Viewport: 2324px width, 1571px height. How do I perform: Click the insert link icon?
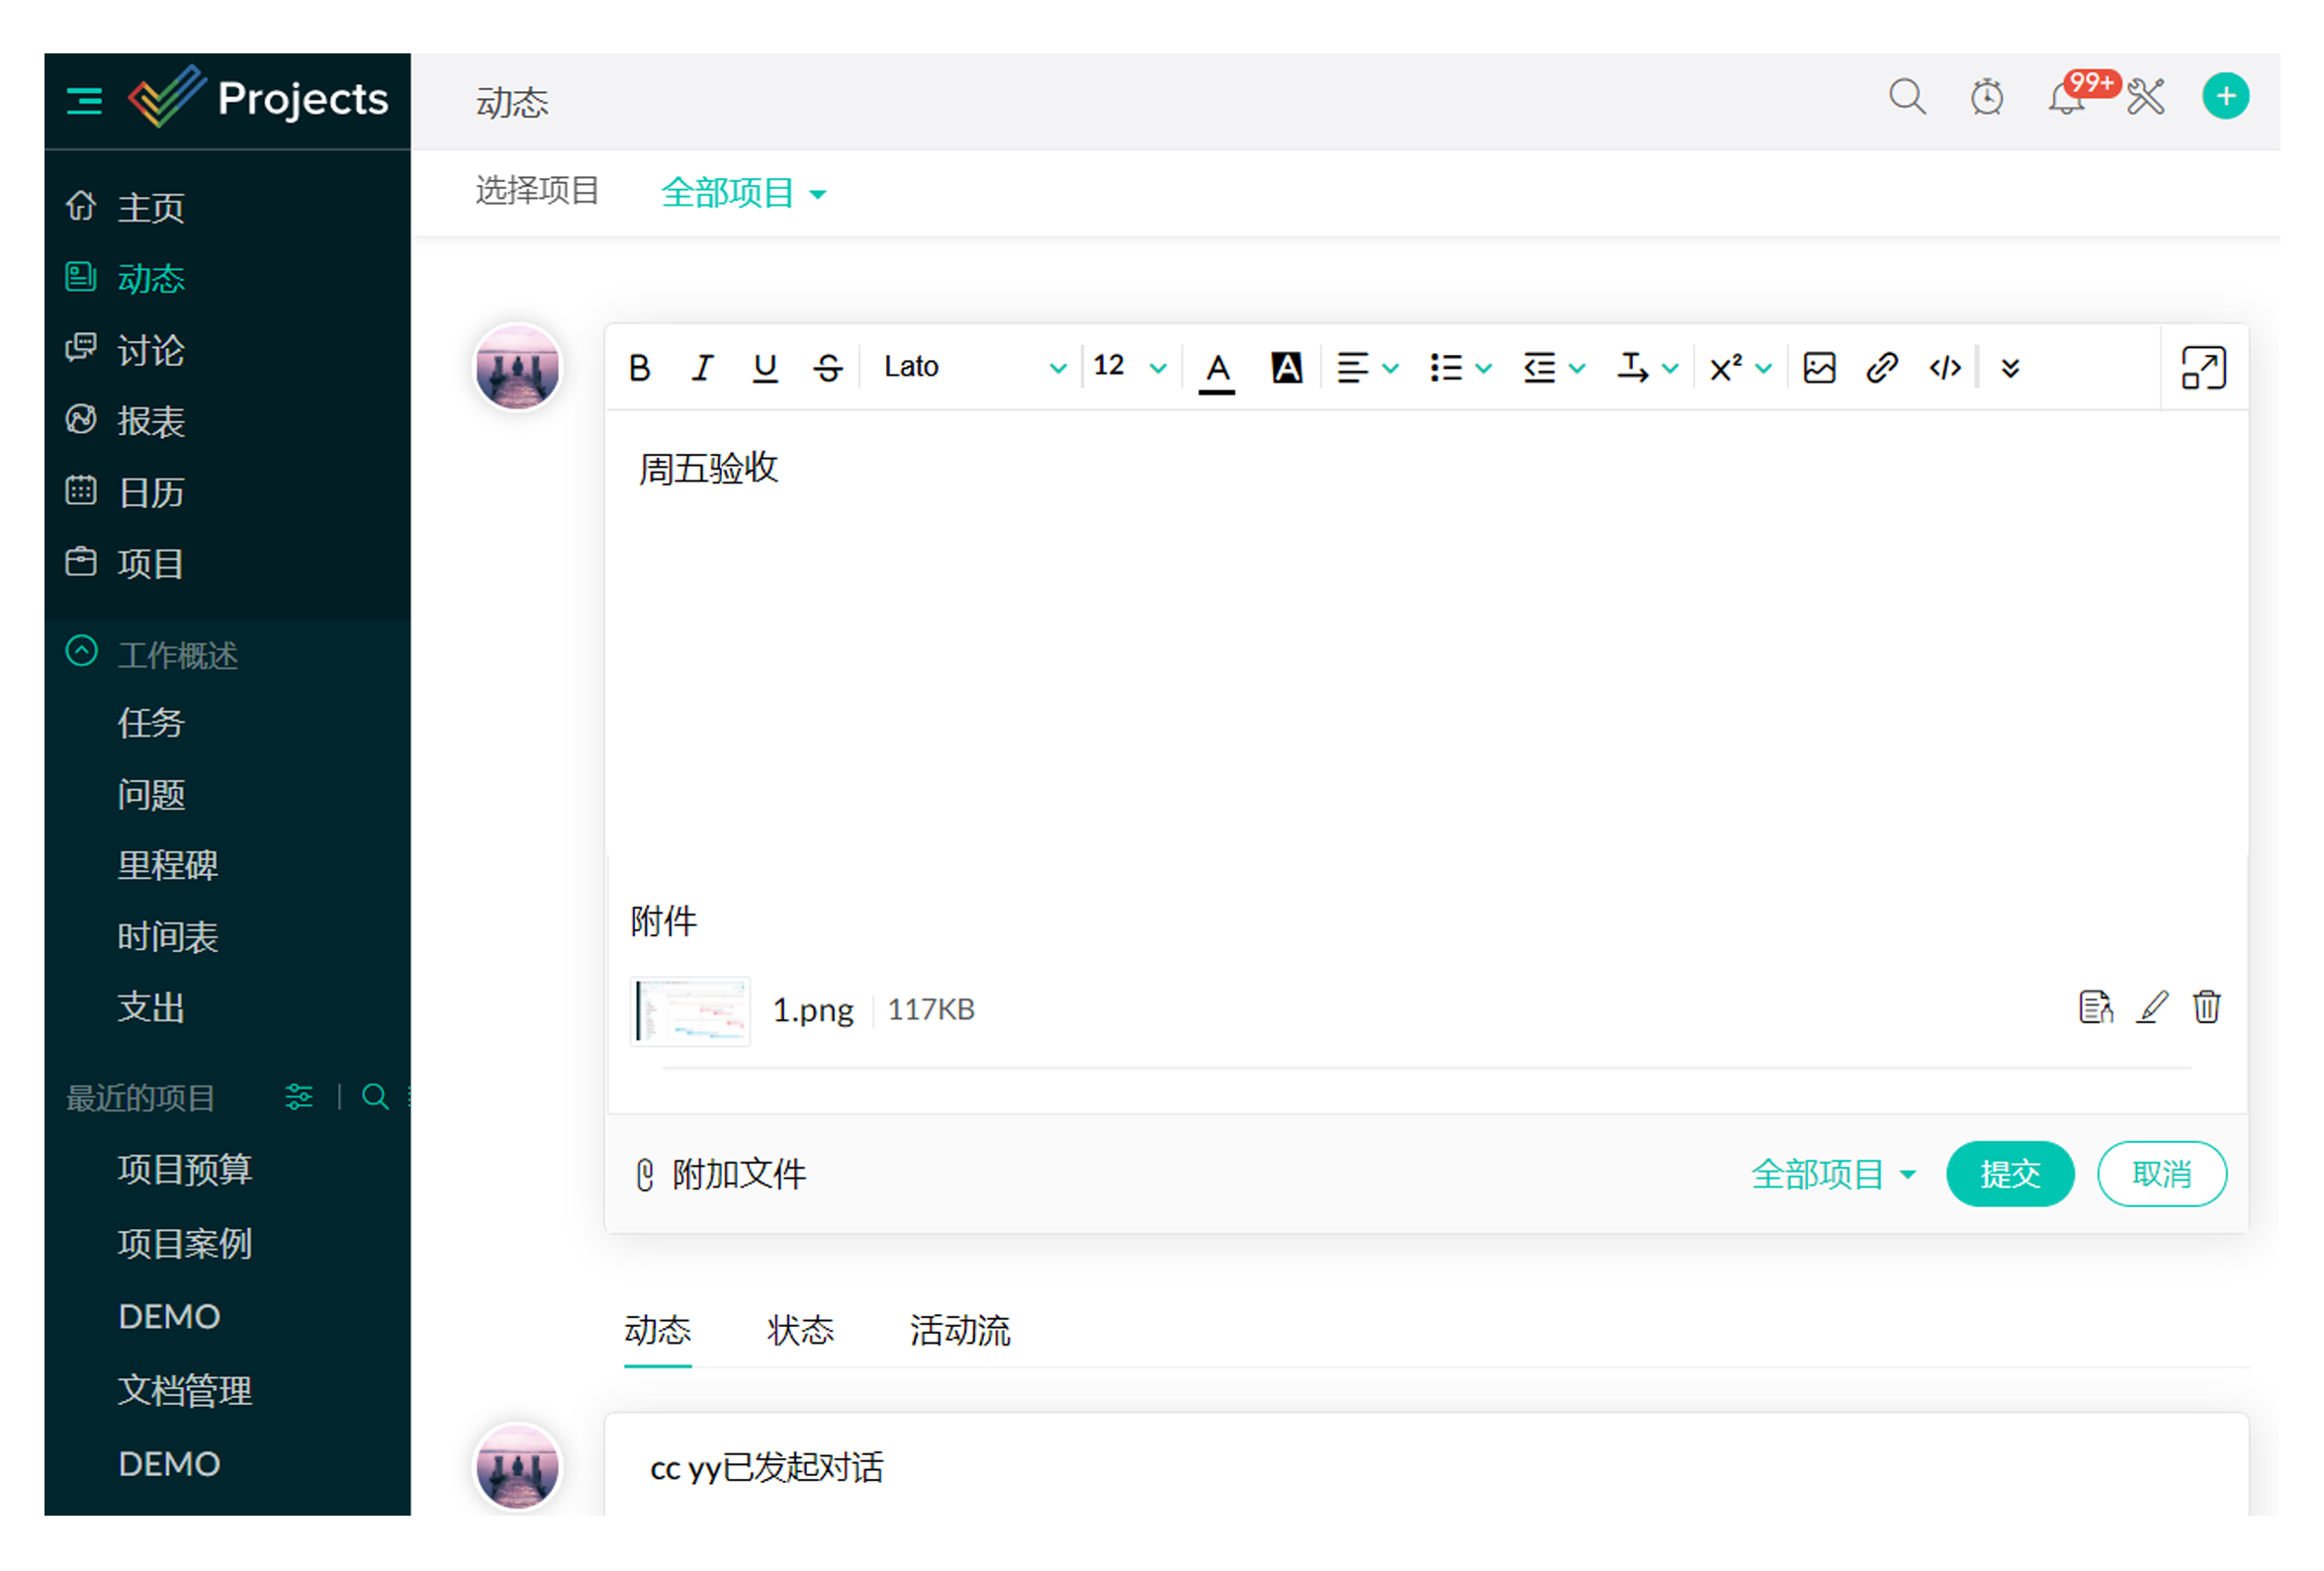click(x=1881, y=368)
